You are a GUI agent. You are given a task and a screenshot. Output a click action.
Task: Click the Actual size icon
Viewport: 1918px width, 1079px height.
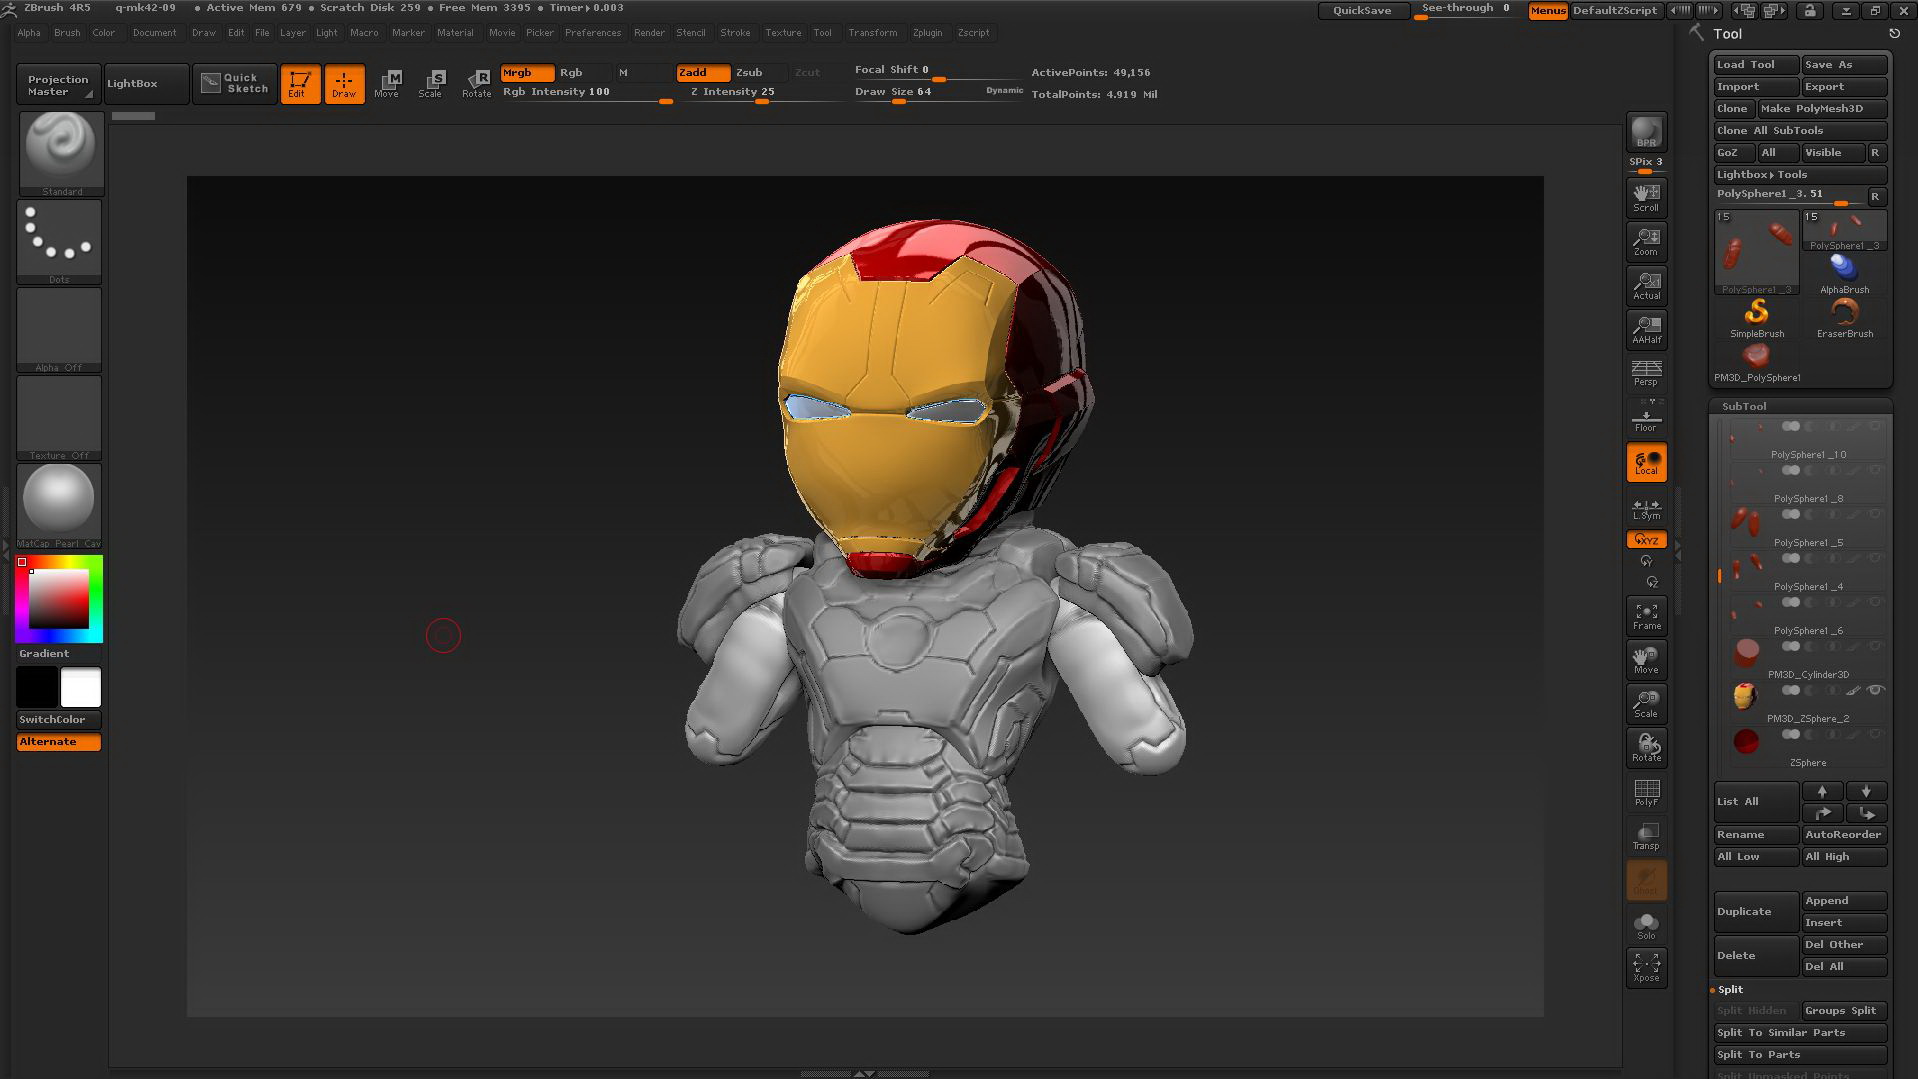[1646, 285]
